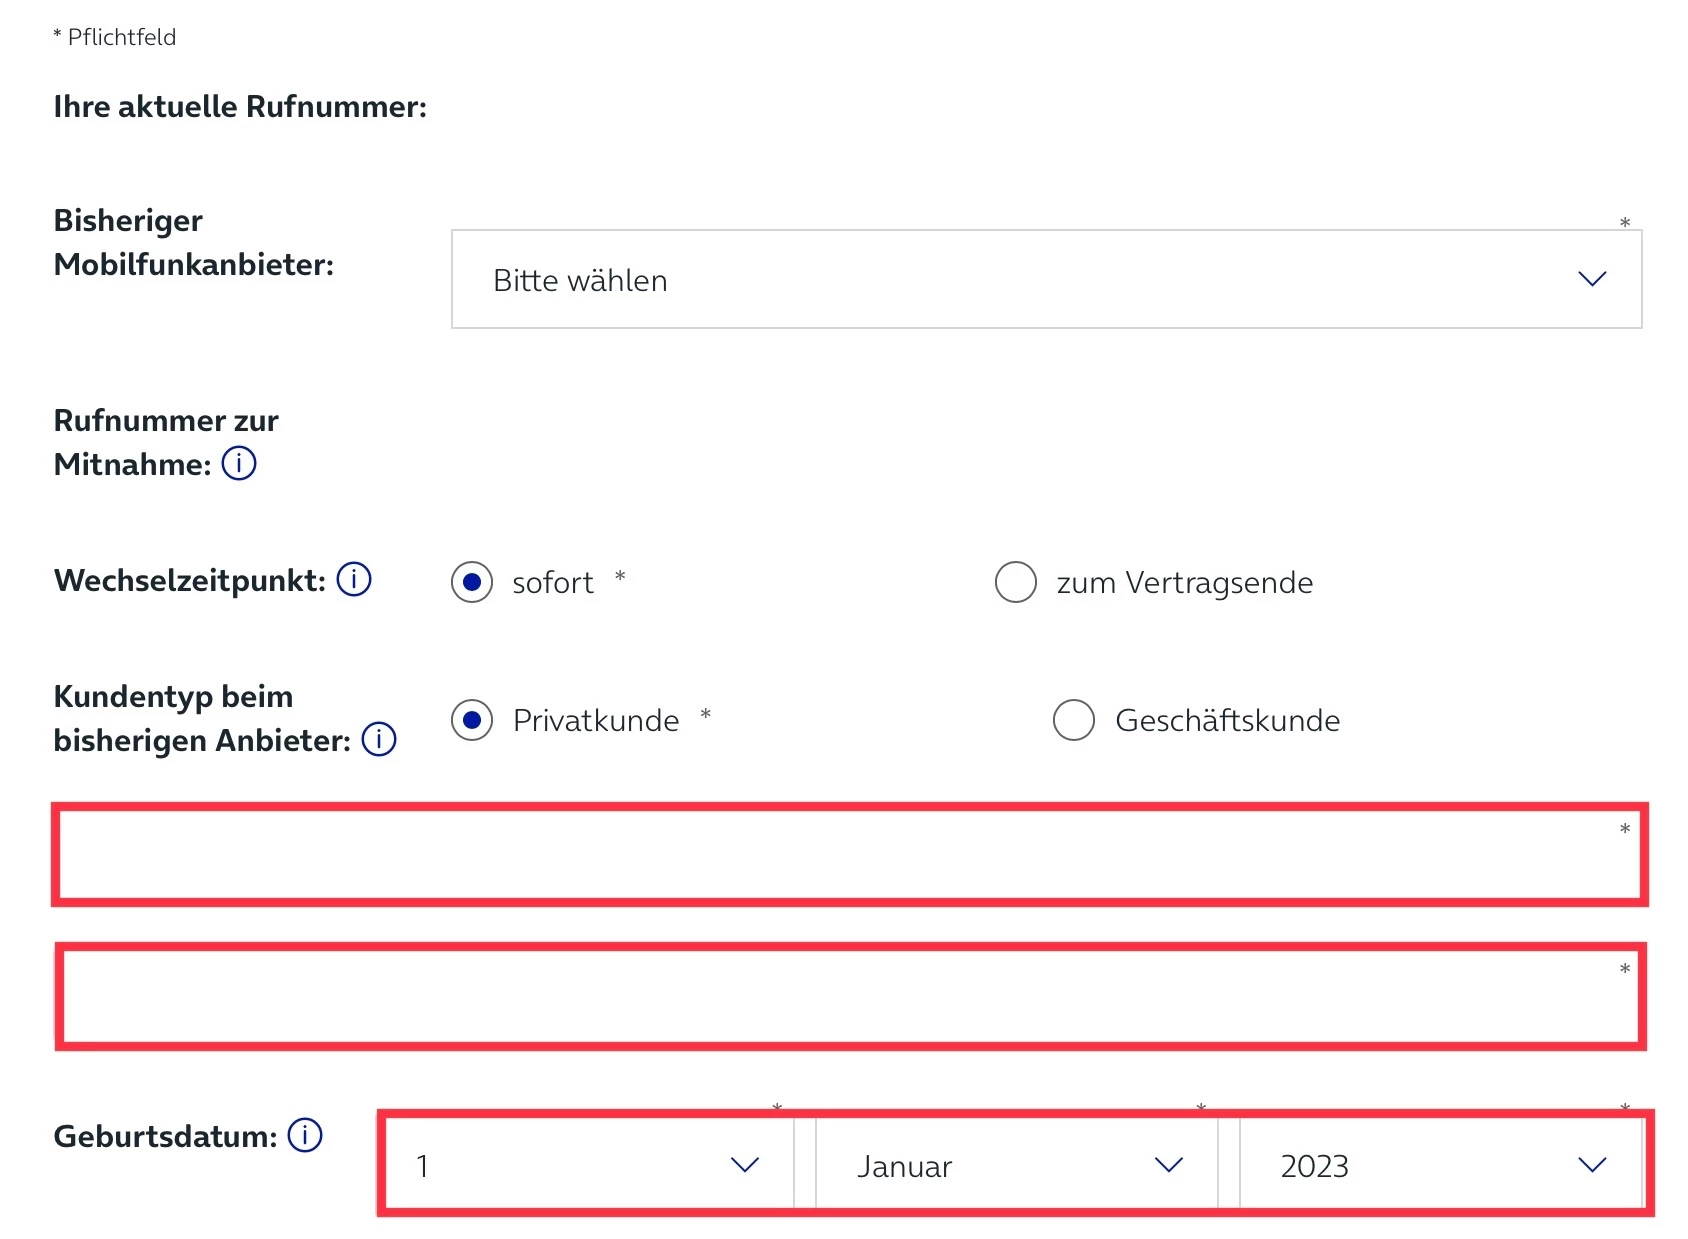1688x1239 pixels.
Task: Click chevron arrow in the Januar dropdown
Action: point(1168,1165)
